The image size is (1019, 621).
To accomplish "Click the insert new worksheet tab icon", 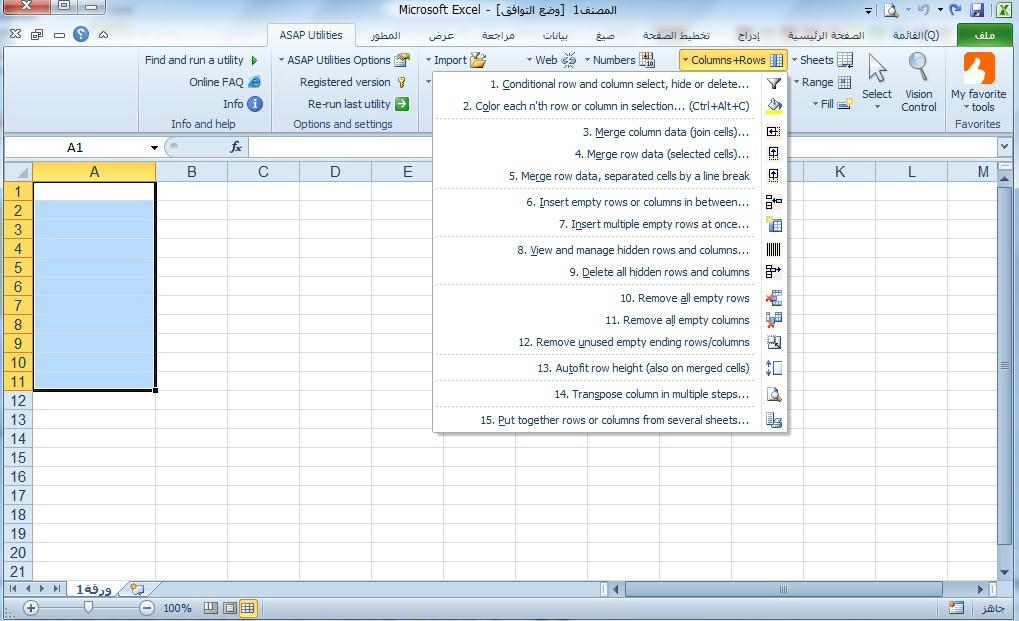I will tap(136, 589).
